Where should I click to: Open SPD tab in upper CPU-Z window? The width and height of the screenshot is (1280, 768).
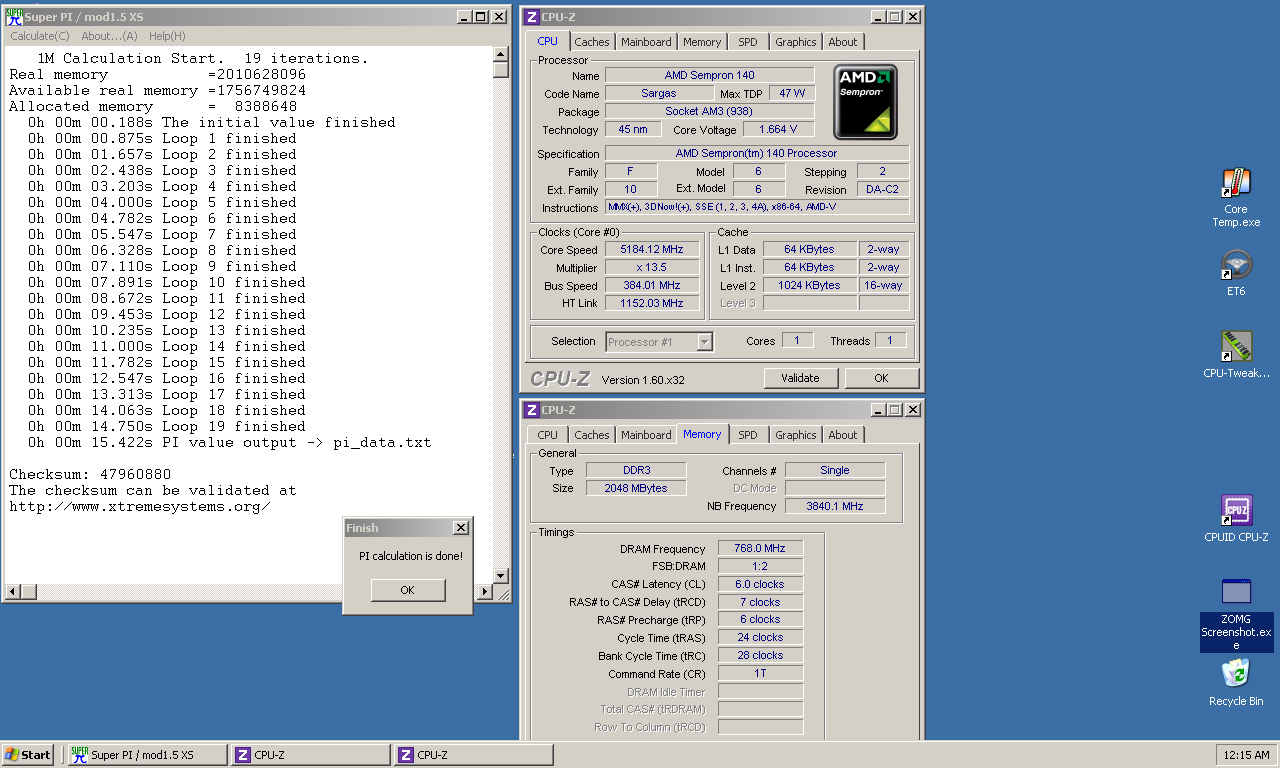click(748, 42)
